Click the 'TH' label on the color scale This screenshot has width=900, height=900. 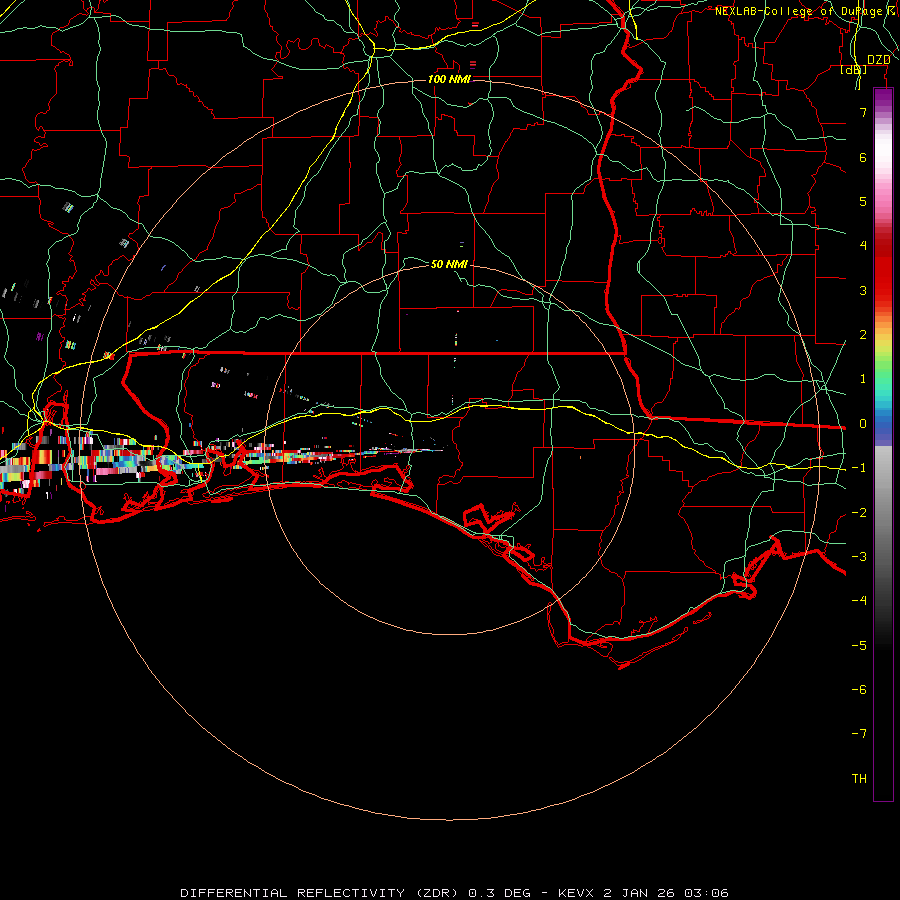[859, 779]
